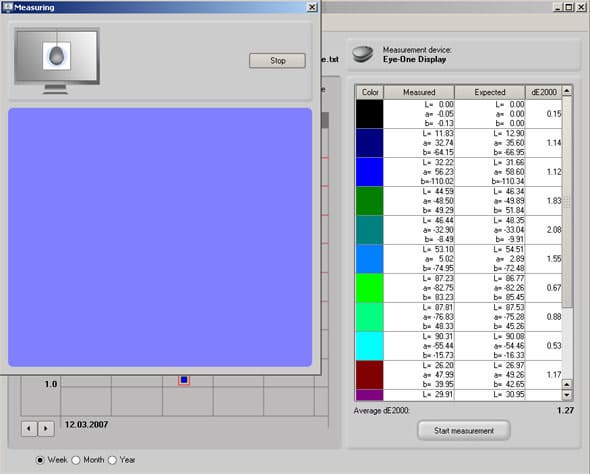Go to previous date with left arrow
The height and width of the screenshot is (474, 590).
tap(29, 428)
